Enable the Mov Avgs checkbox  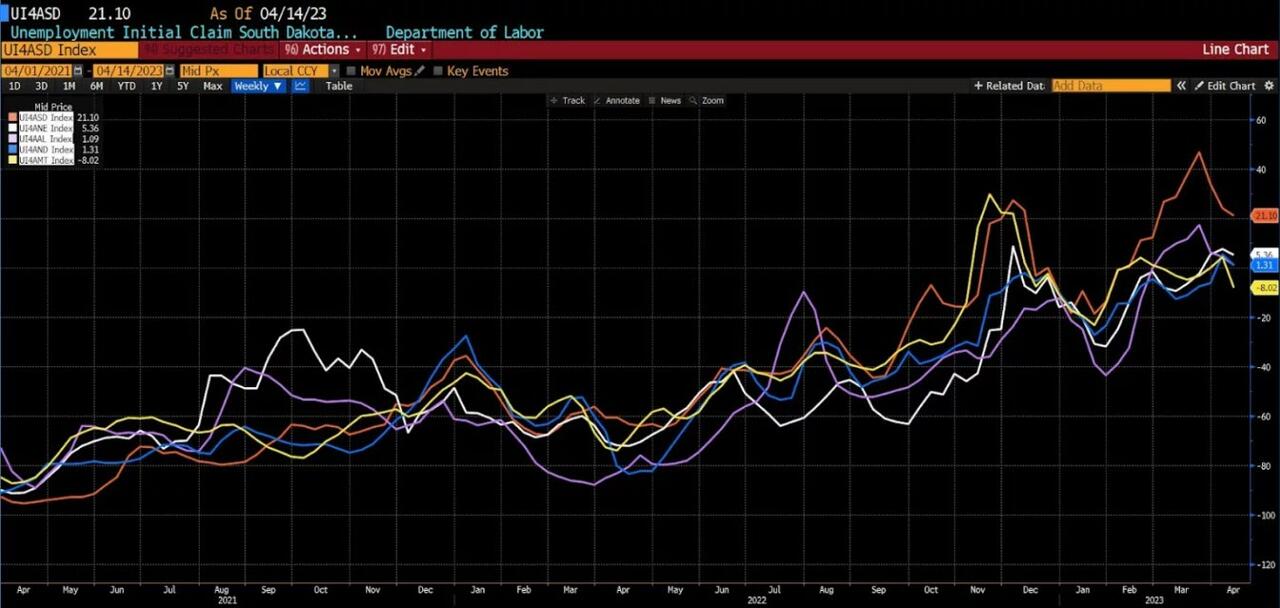pyautogui.click(x=349, y=71)
